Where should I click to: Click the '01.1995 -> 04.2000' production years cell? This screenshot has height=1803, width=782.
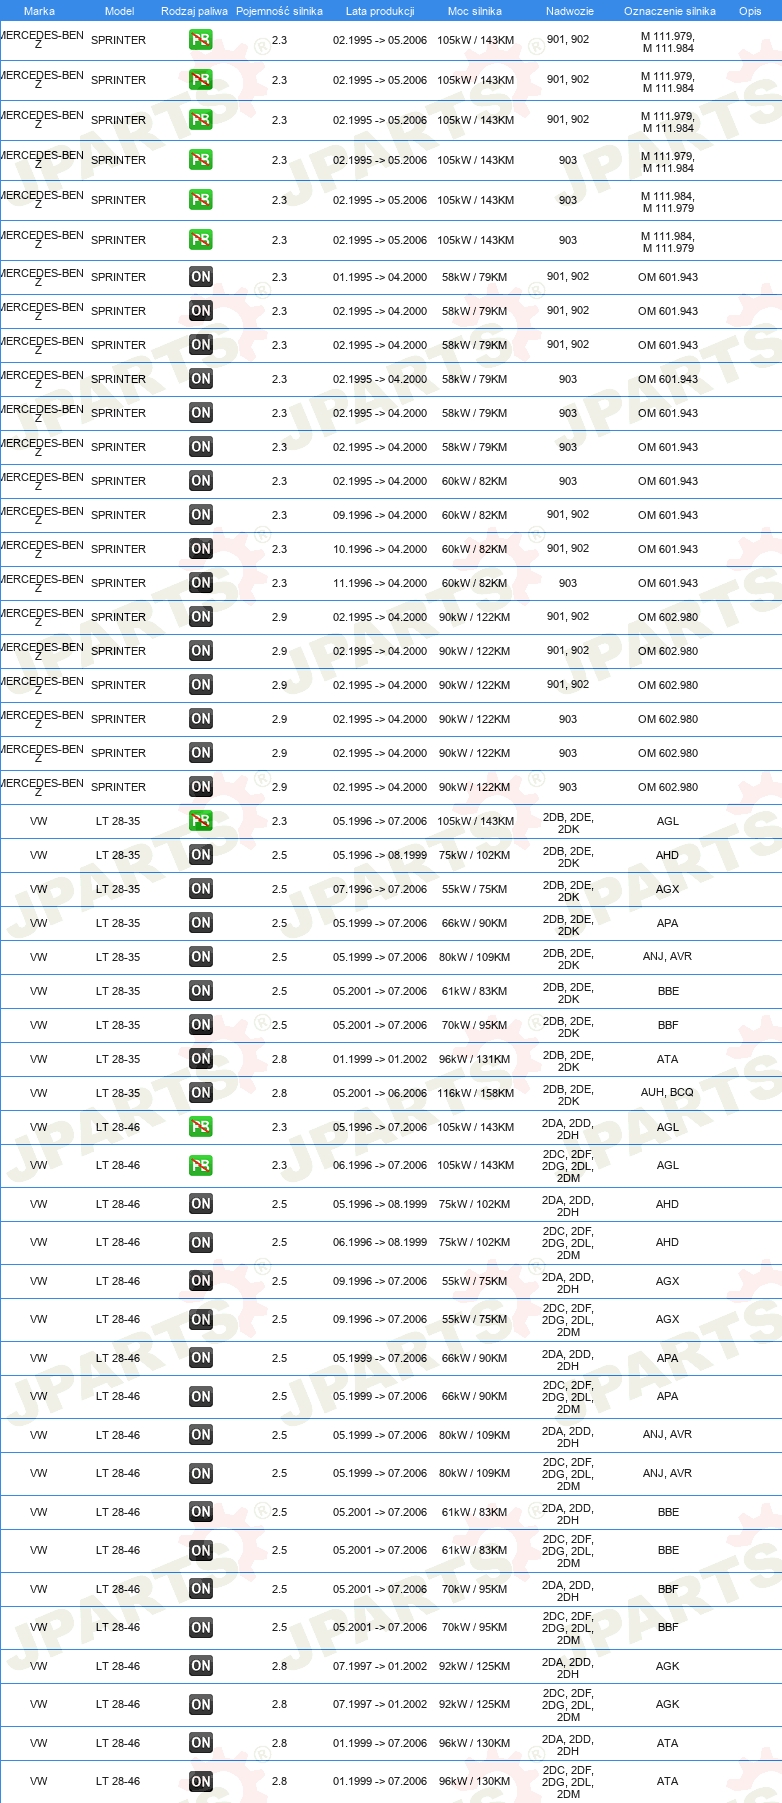[380, 277]
